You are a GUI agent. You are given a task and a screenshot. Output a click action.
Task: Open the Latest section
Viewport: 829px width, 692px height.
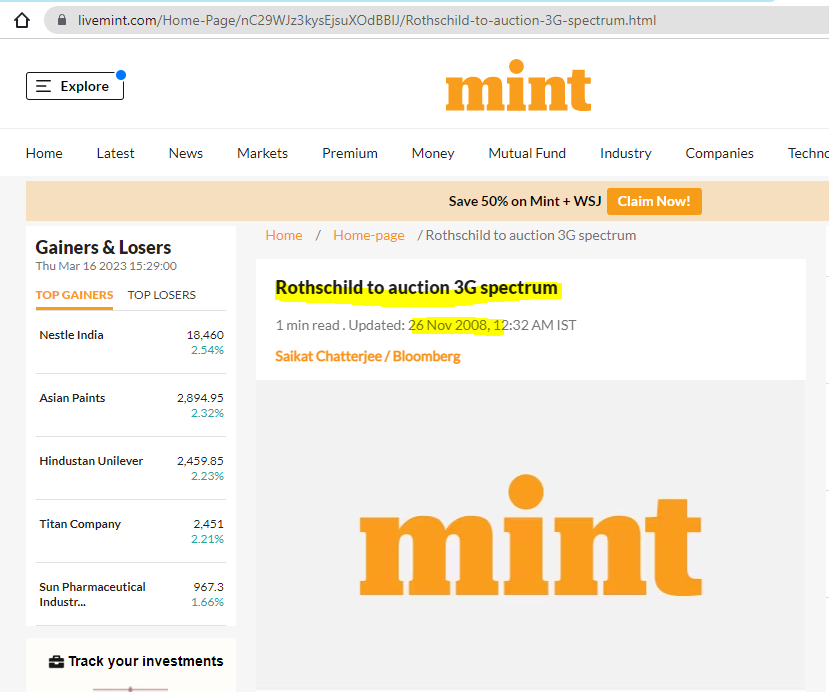[115, 153]
